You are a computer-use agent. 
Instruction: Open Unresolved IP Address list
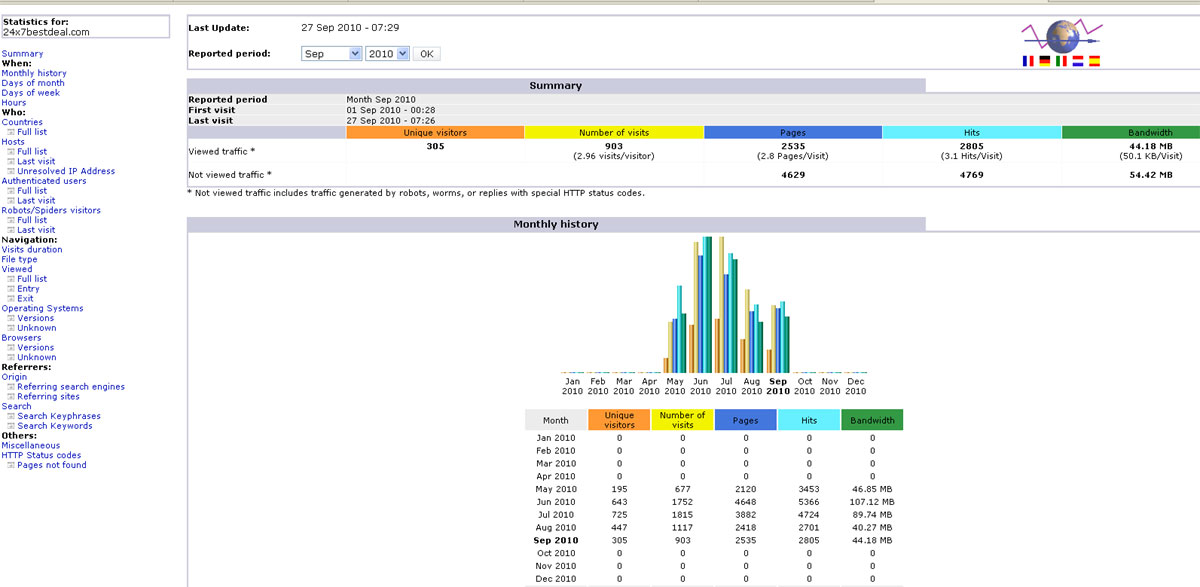point(66,171)
